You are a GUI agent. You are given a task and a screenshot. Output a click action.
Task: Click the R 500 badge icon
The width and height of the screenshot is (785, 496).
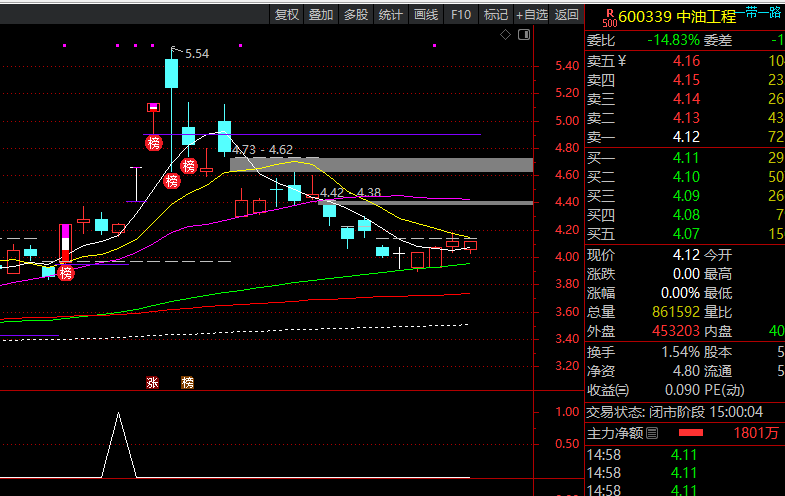[610, 18]
